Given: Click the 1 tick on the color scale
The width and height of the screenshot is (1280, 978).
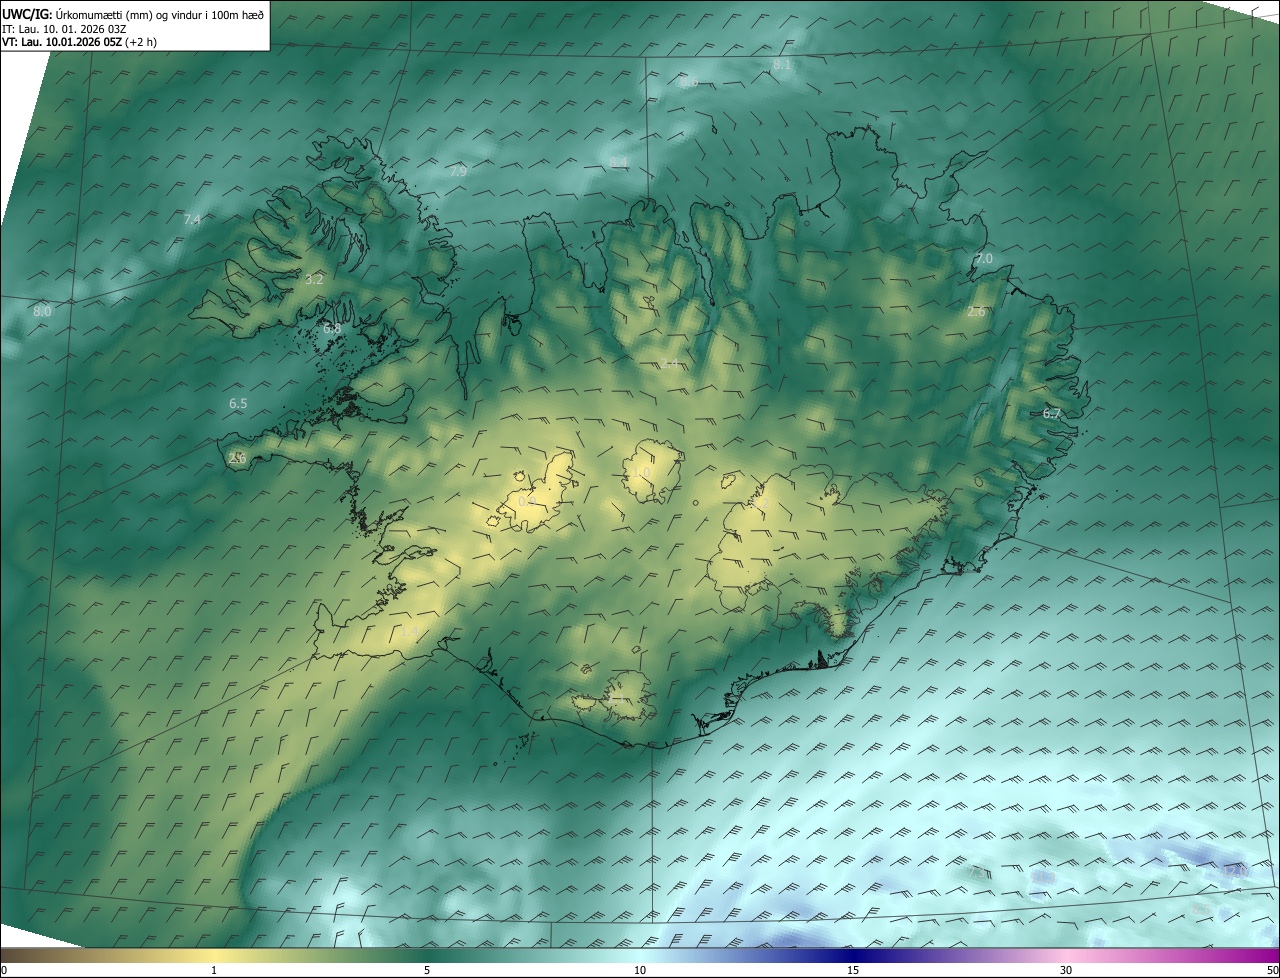Looking at the screenshot, I should pos(214,970).
